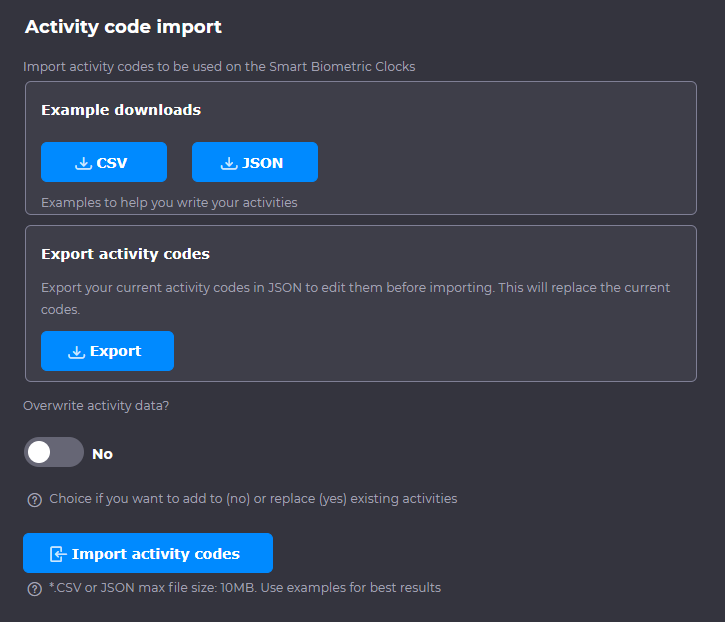Click the Smart Biometric Clocks description text

click(219, 67)
